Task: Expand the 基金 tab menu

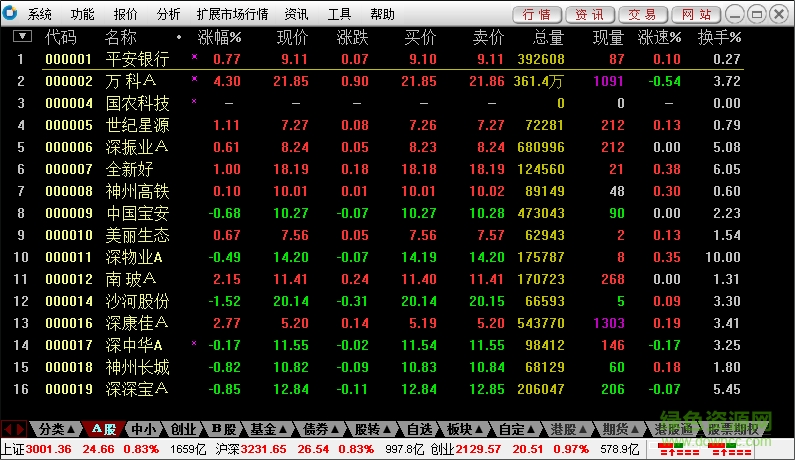Action: coord(269,429)
